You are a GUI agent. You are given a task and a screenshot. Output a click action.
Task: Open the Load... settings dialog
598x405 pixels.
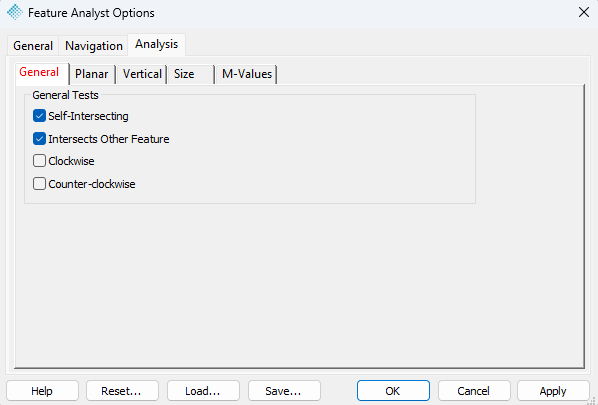pyautogui.click(x=203, y=391)
